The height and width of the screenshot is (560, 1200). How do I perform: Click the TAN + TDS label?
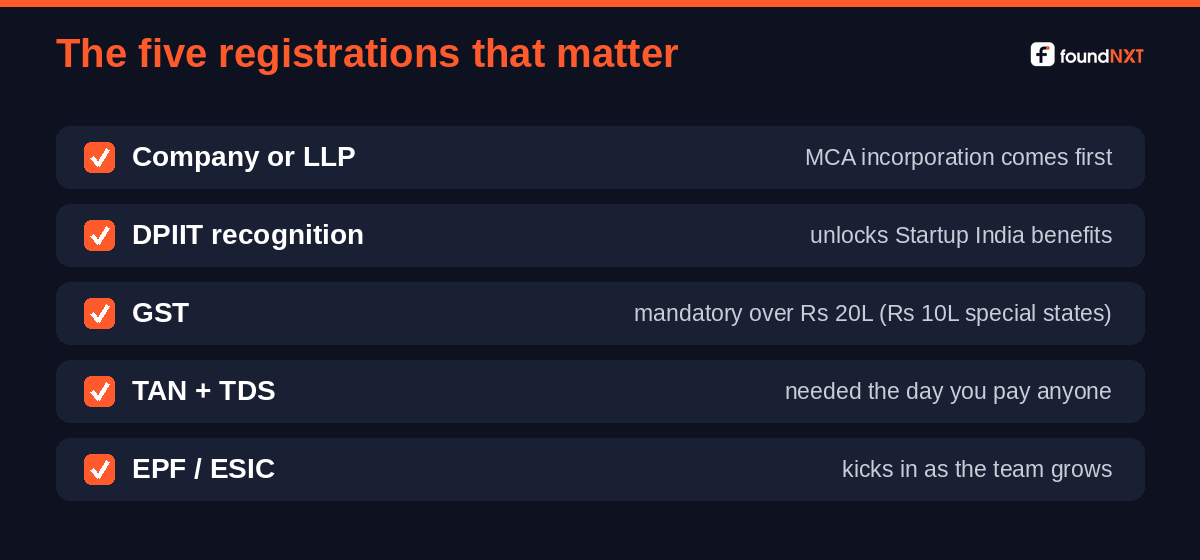tap(203, 391)
